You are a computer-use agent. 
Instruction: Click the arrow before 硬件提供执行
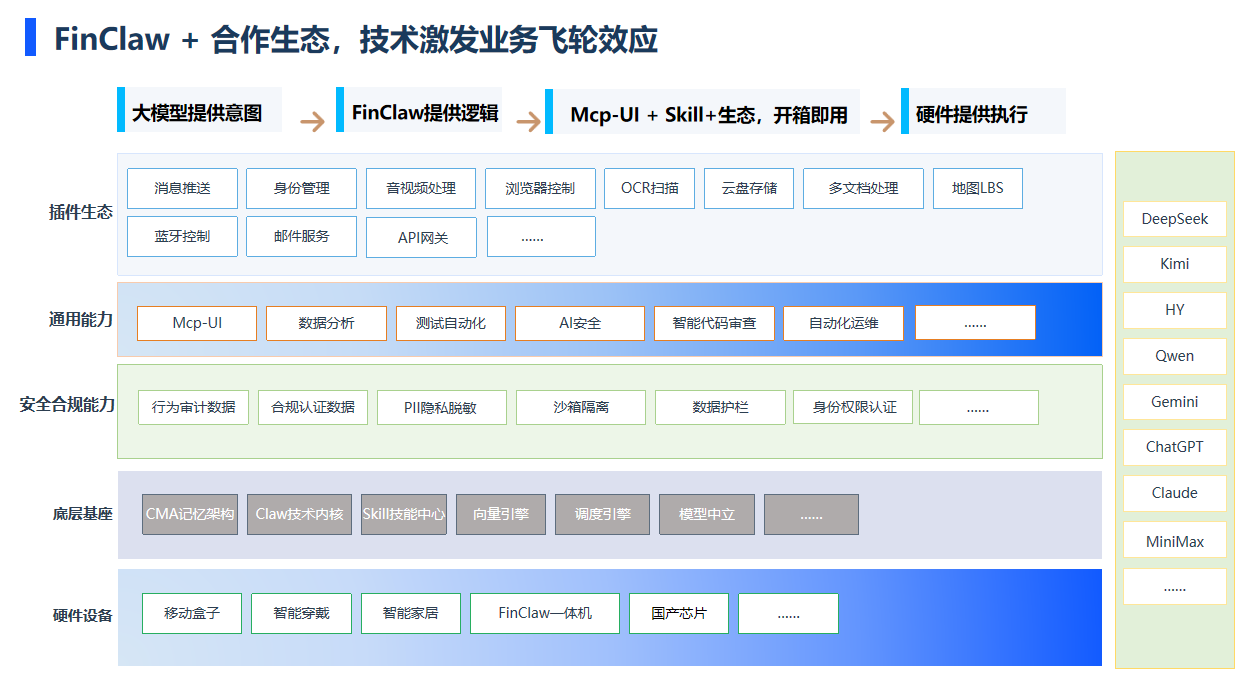coord(882,122)
